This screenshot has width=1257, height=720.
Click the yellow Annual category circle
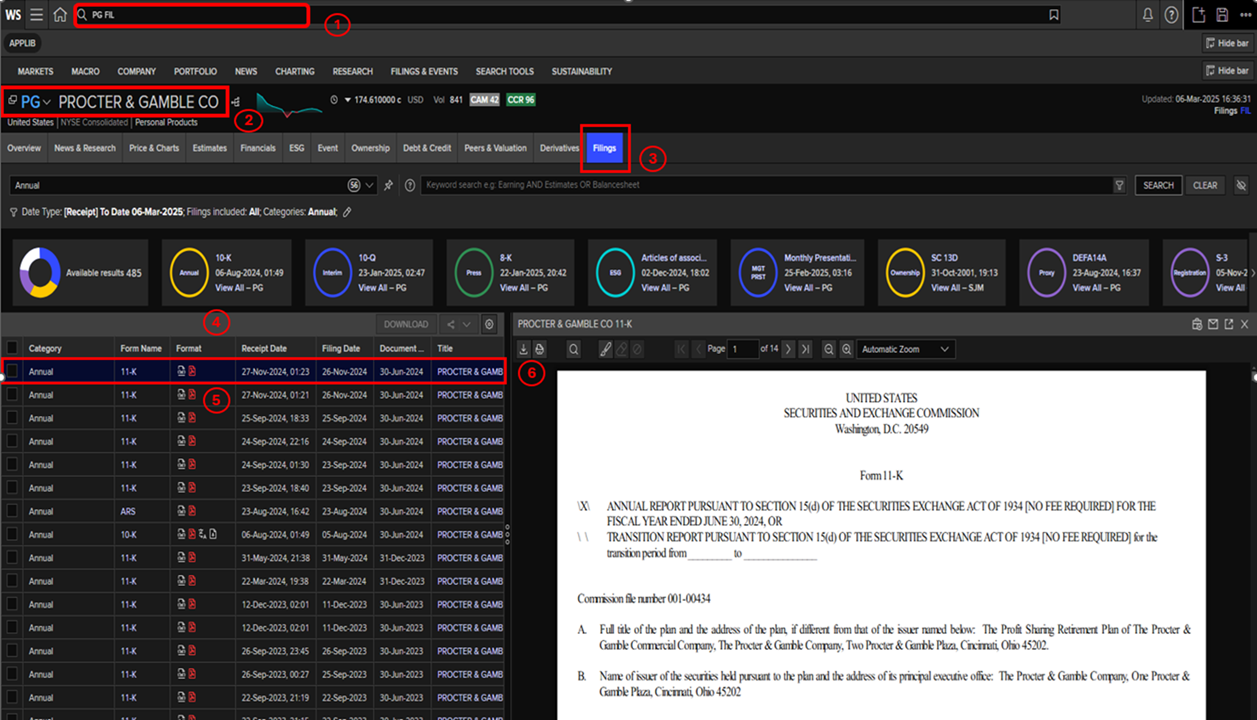[x=189, y=272]
